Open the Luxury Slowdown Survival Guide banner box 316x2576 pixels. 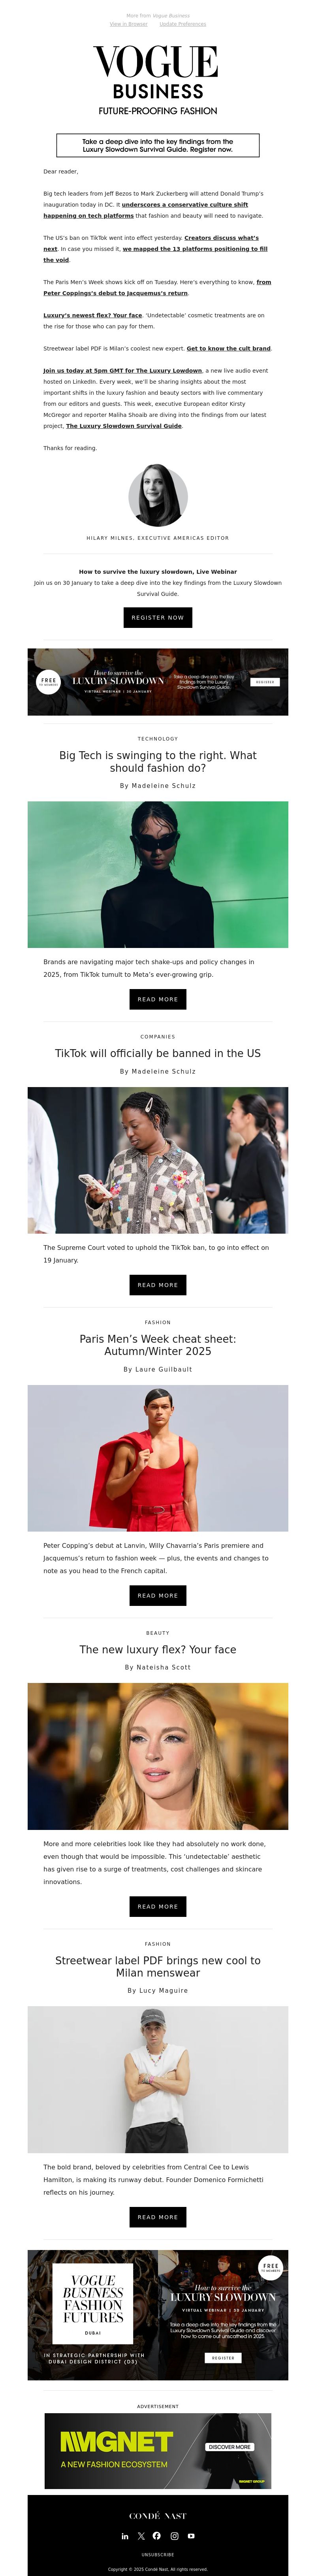click(x=158, y=145)
